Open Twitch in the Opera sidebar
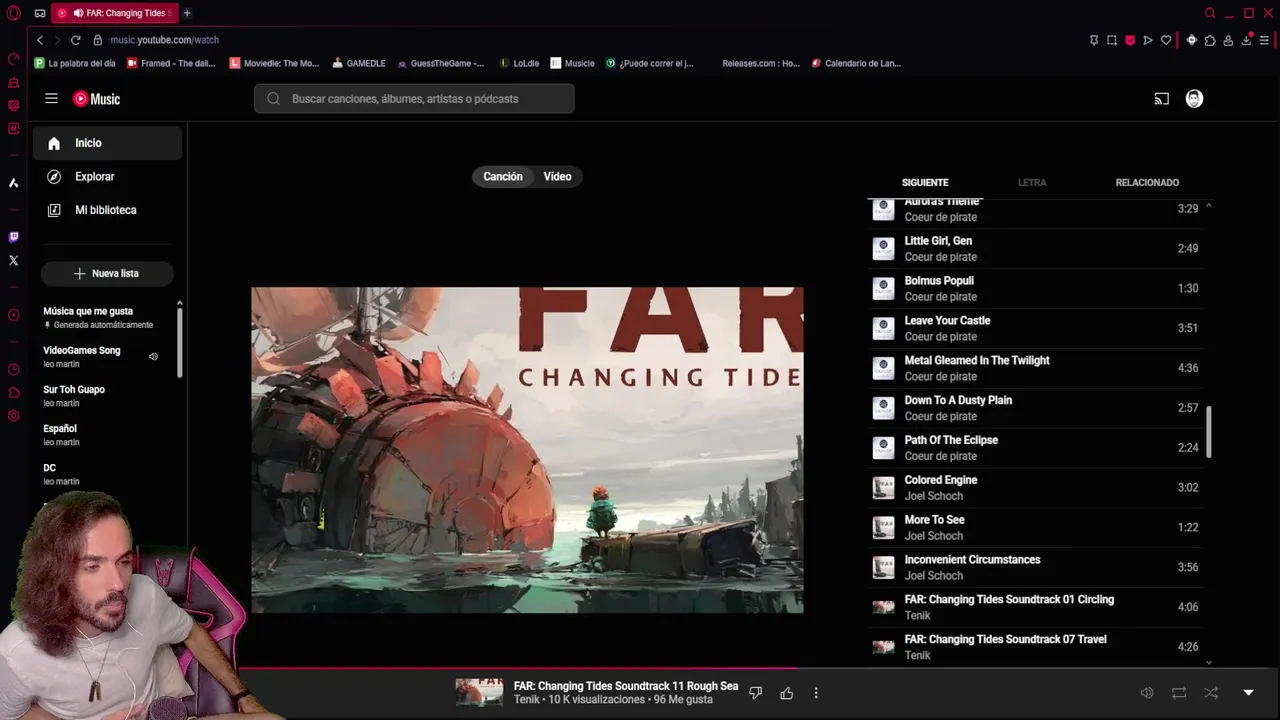This screenshot has width=1280, height=720. point(13,237)
